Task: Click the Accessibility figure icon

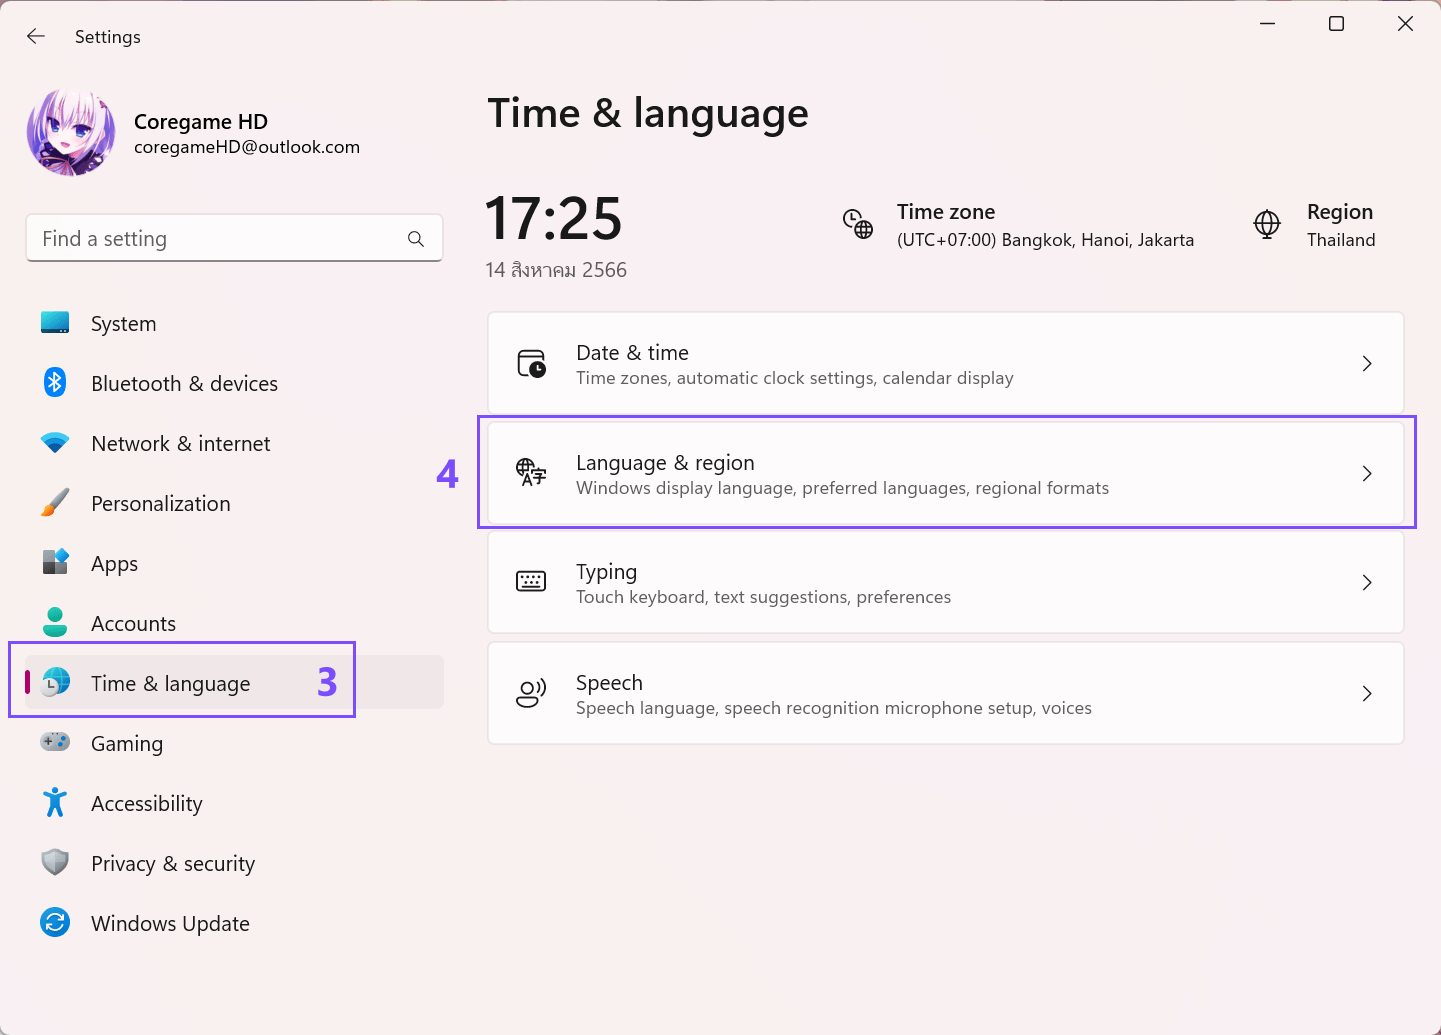Action: point(55,802)
